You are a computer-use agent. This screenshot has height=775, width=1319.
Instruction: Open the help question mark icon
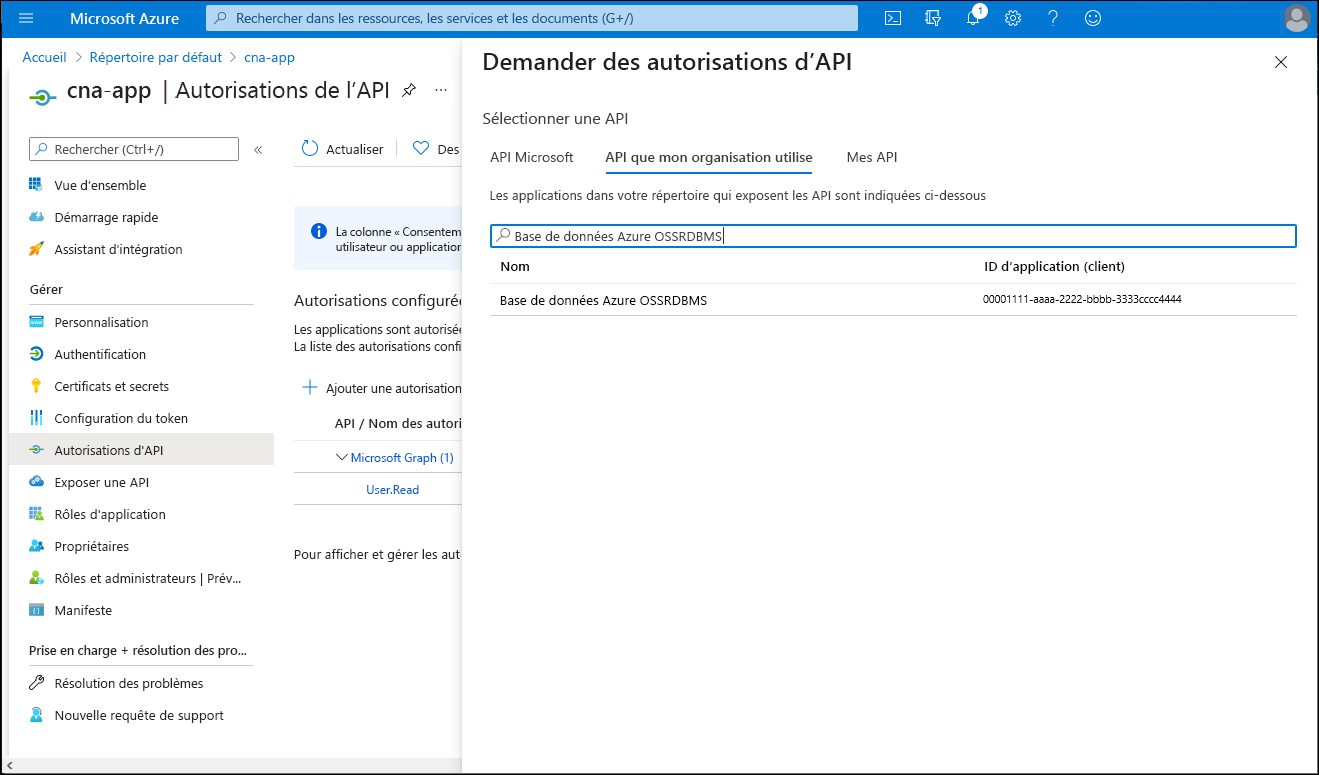[1053, 18]
